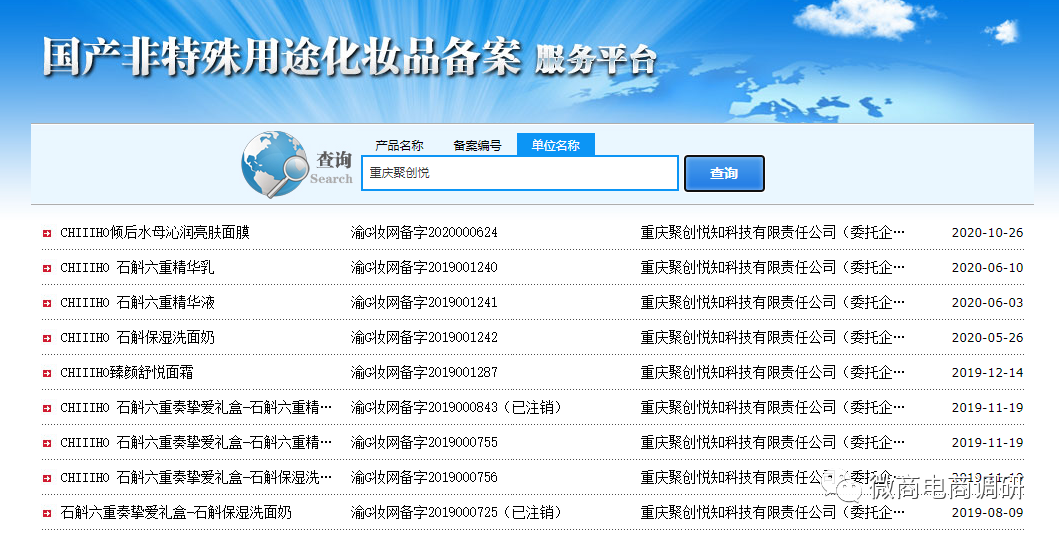1059x534 pixels.
Task: Click record number 渝G妆网备字2019001241
Action: (x=423, y=302)
